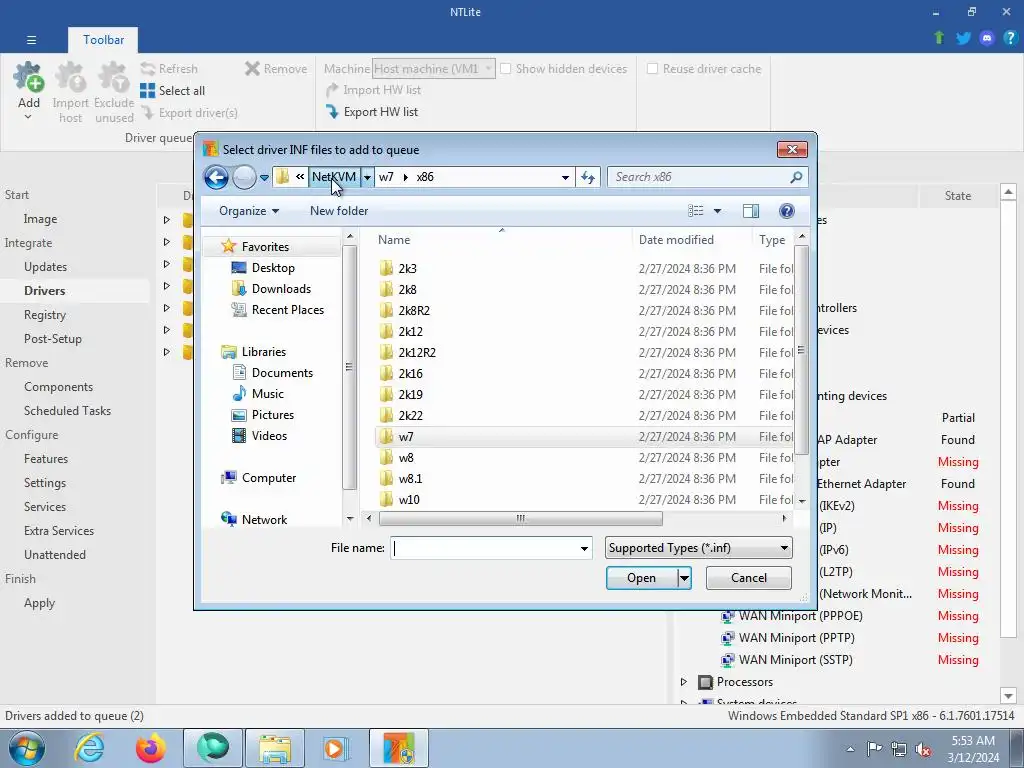Open the w7 folder in list
Screen dimensions: 1024x768
(x=406, y=437)
